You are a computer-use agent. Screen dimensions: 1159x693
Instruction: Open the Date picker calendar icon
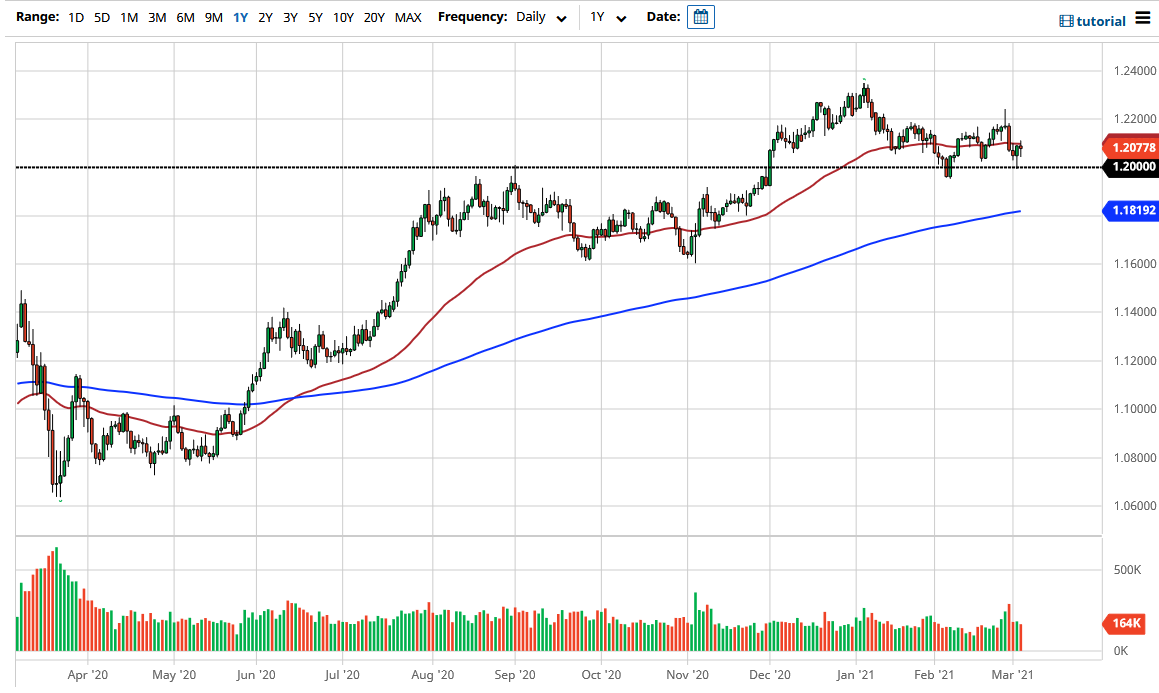pyautogui.click(x=700, y=16)
